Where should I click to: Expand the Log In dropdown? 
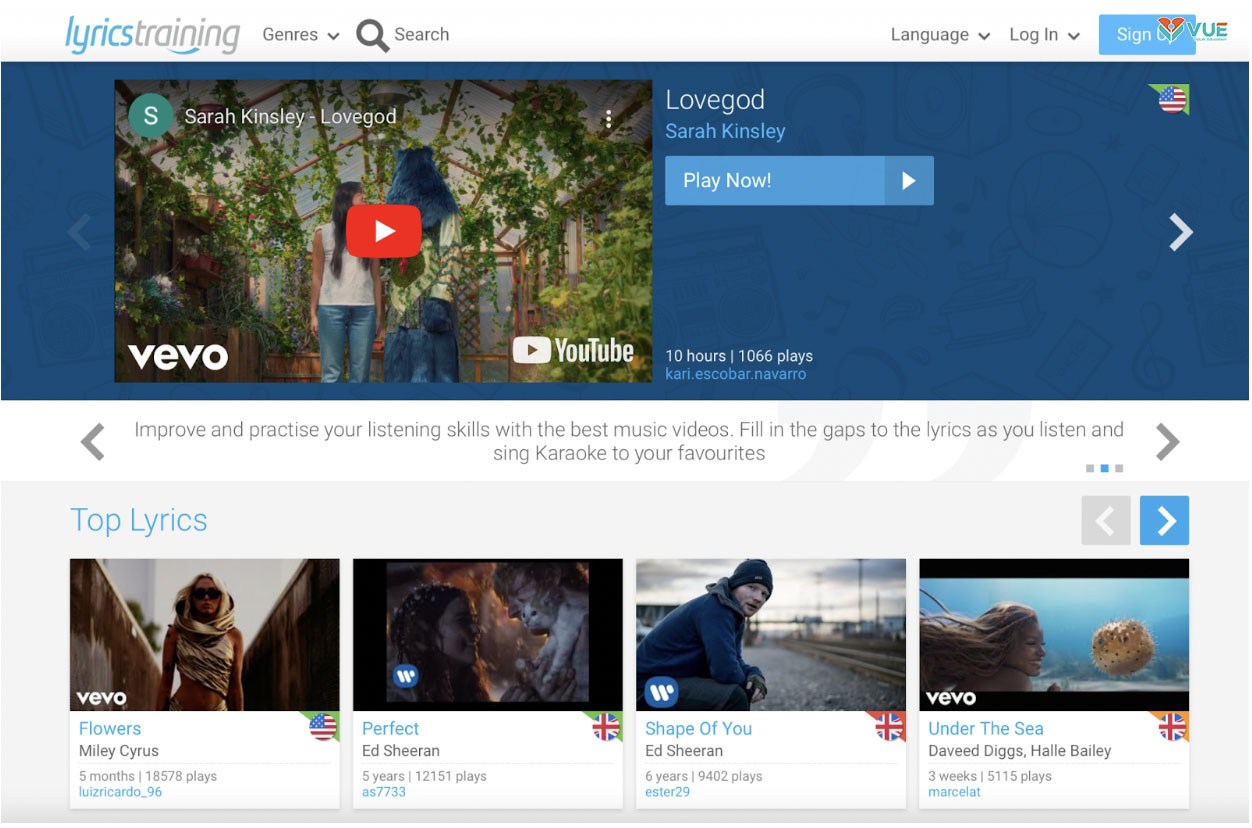click(1044, 35)
